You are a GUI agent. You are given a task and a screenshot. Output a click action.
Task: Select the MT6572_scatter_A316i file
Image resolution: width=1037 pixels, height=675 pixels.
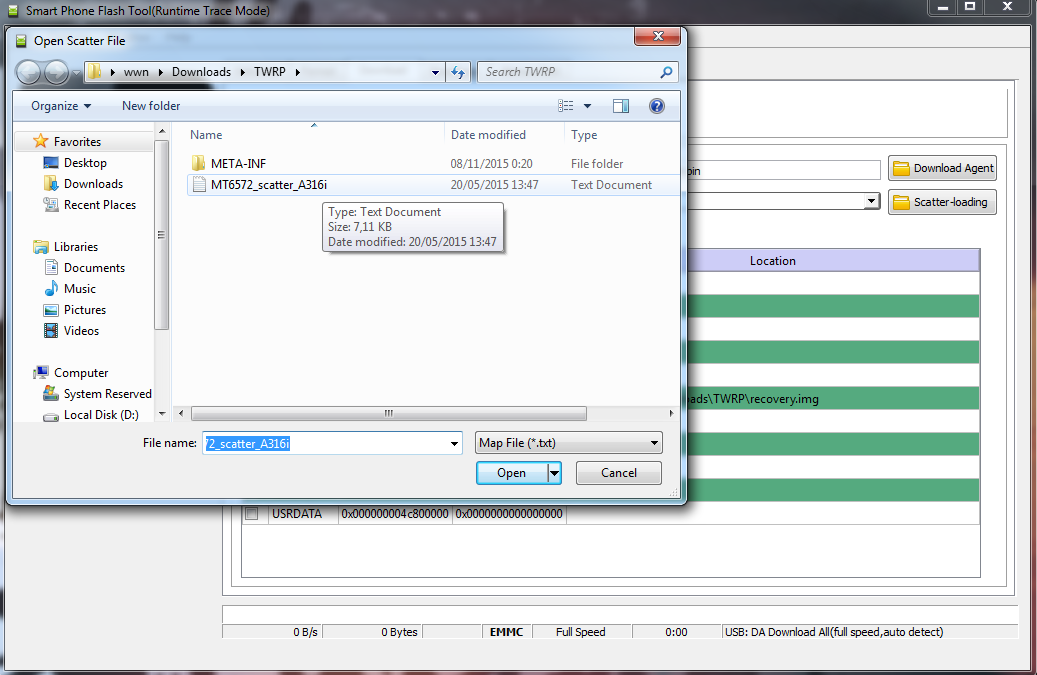coord(269,184)
